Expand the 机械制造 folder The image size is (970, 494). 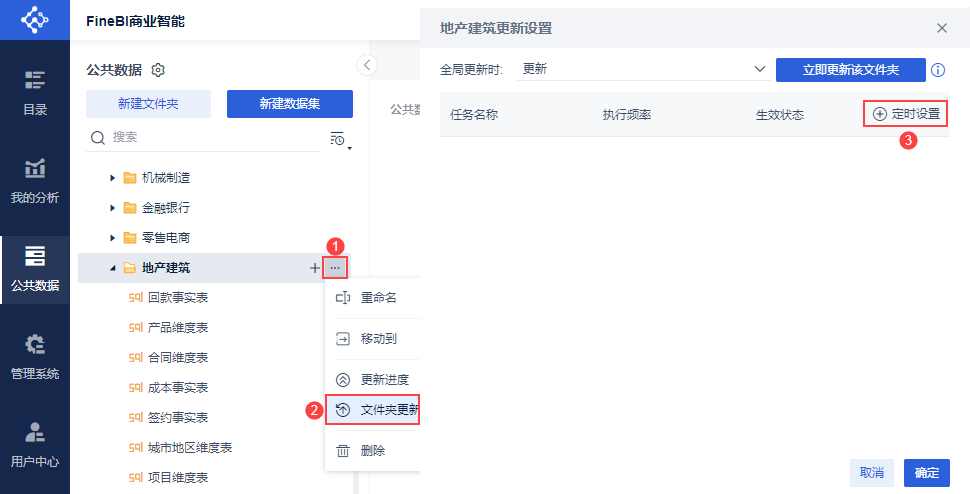(112, 178)
